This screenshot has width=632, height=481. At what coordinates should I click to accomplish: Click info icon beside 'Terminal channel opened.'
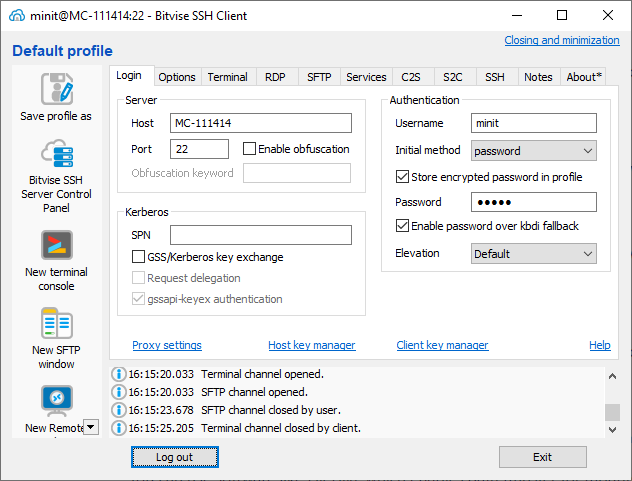point(118,374)
